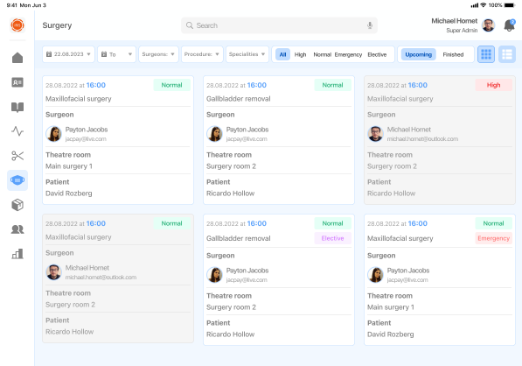Expand the Surgeons dropdown filter
This screenshot has width=522, height=366.
point(158,54)
